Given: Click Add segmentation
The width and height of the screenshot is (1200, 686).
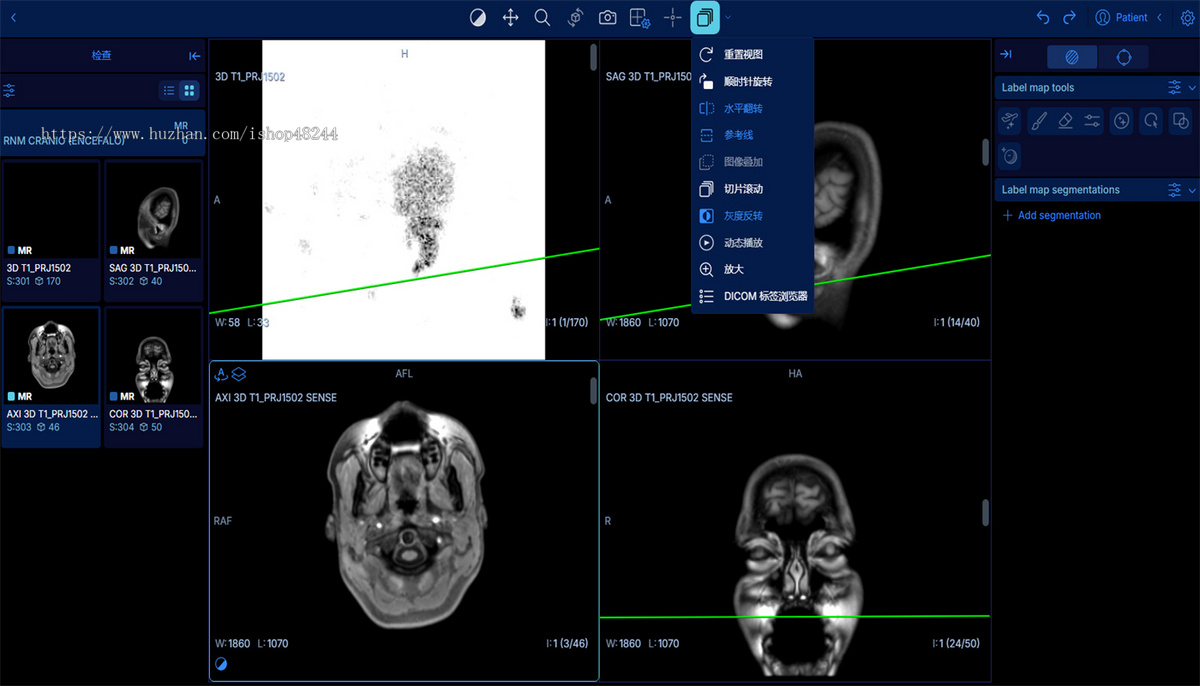Looking at the screenshot, I should pos(1051,215).
